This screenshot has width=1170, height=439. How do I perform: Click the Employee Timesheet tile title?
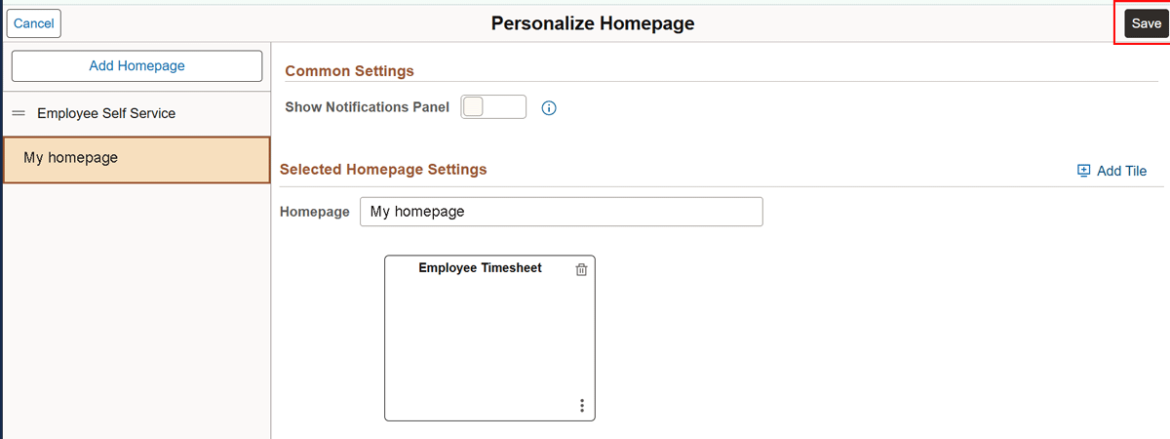(480, 268)
